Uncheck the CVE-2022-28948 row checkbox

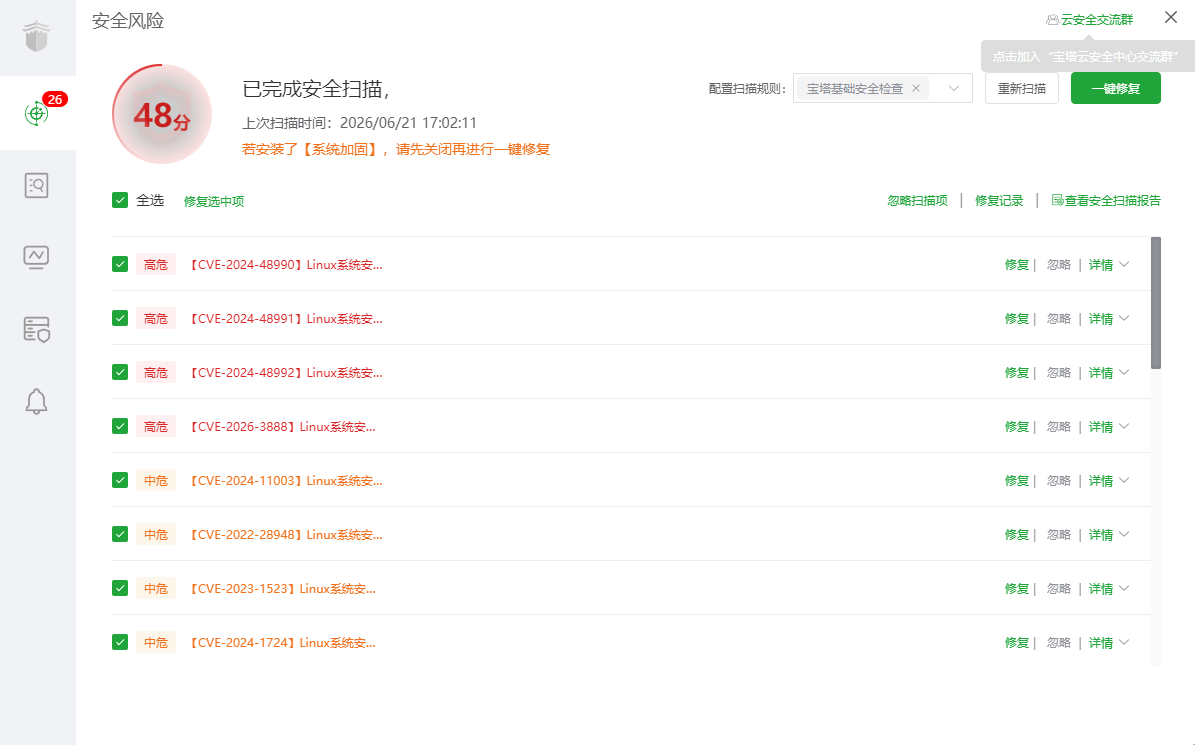coord(120,535)
